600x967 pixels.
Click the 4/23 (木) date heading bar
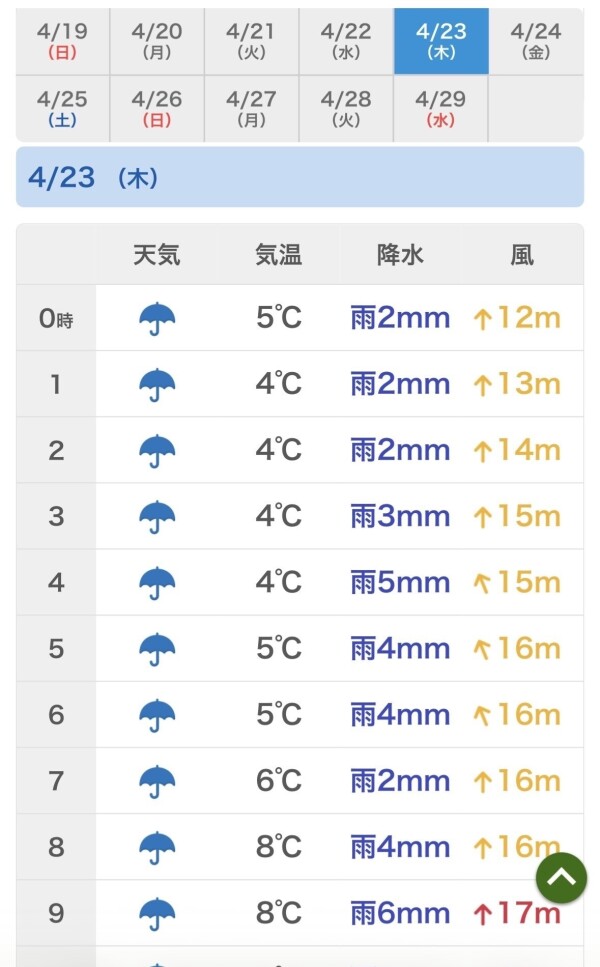(x=300, y=178)
